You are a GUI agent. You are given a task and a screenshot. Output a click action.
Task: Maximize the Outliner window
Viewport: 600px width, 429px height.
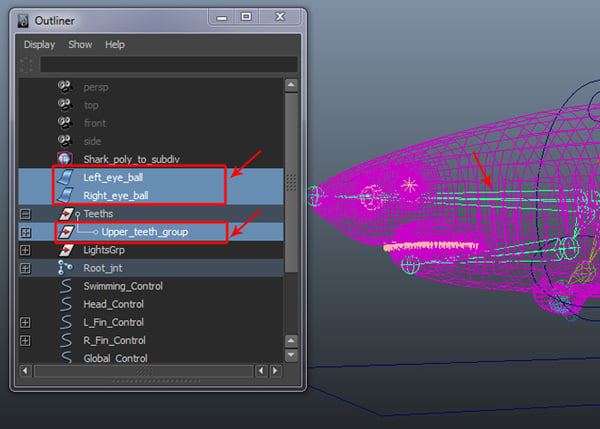(x=246, y=17)
